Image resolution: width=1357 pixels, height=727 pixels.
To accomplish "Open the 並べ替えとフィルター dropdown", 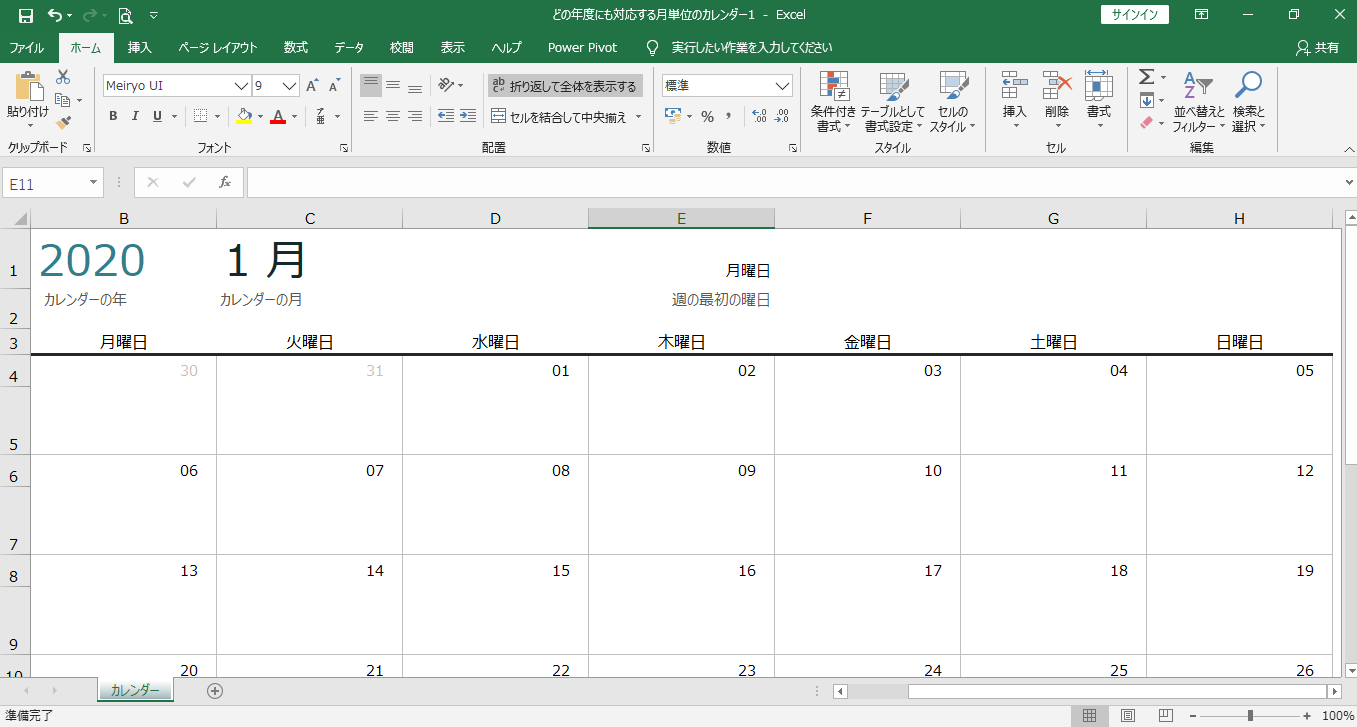I will coord(1198,100).
